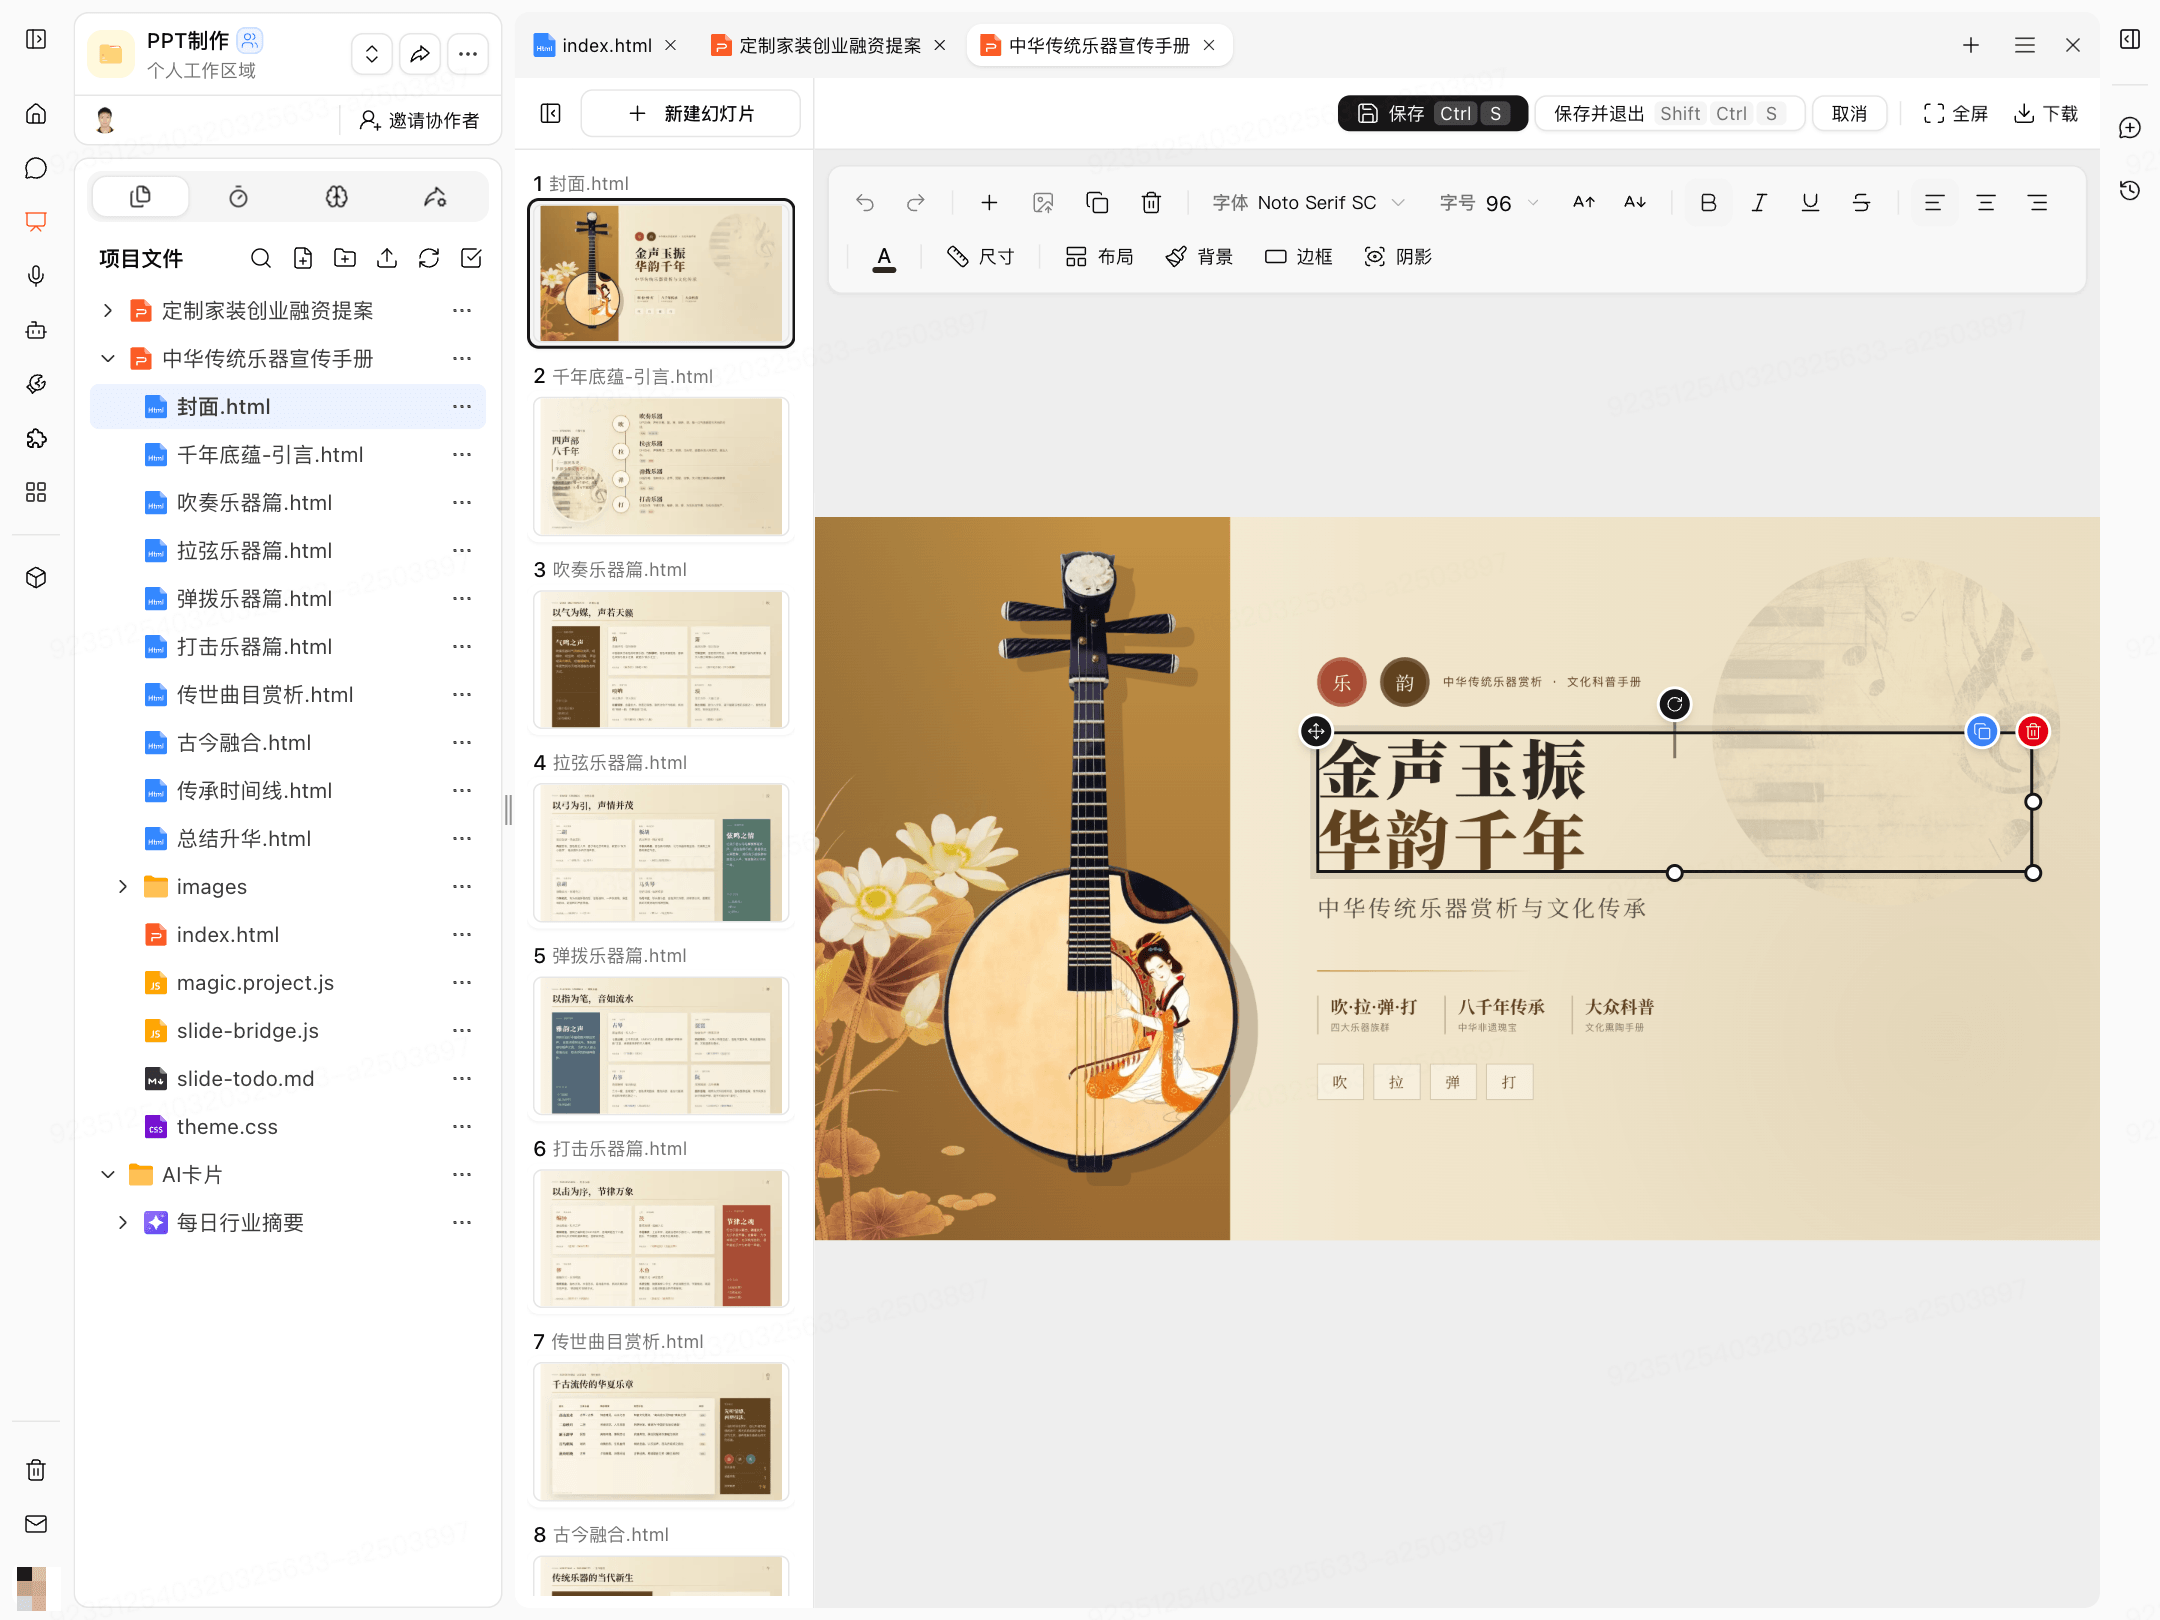Screen dimensions: 2160x1620
Task: Open the 尺寸 size options
Action: tap(980, 257)
